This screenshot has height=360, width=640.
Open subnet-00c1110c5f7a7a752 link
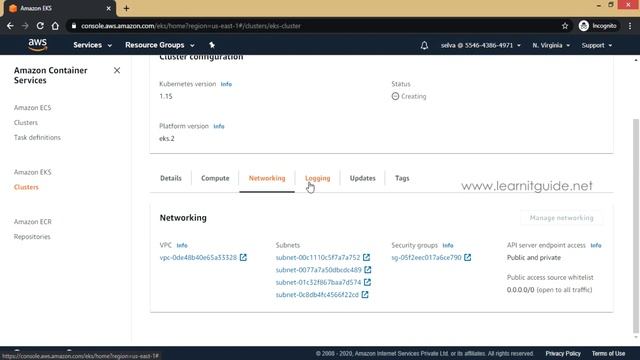[318, 257]
